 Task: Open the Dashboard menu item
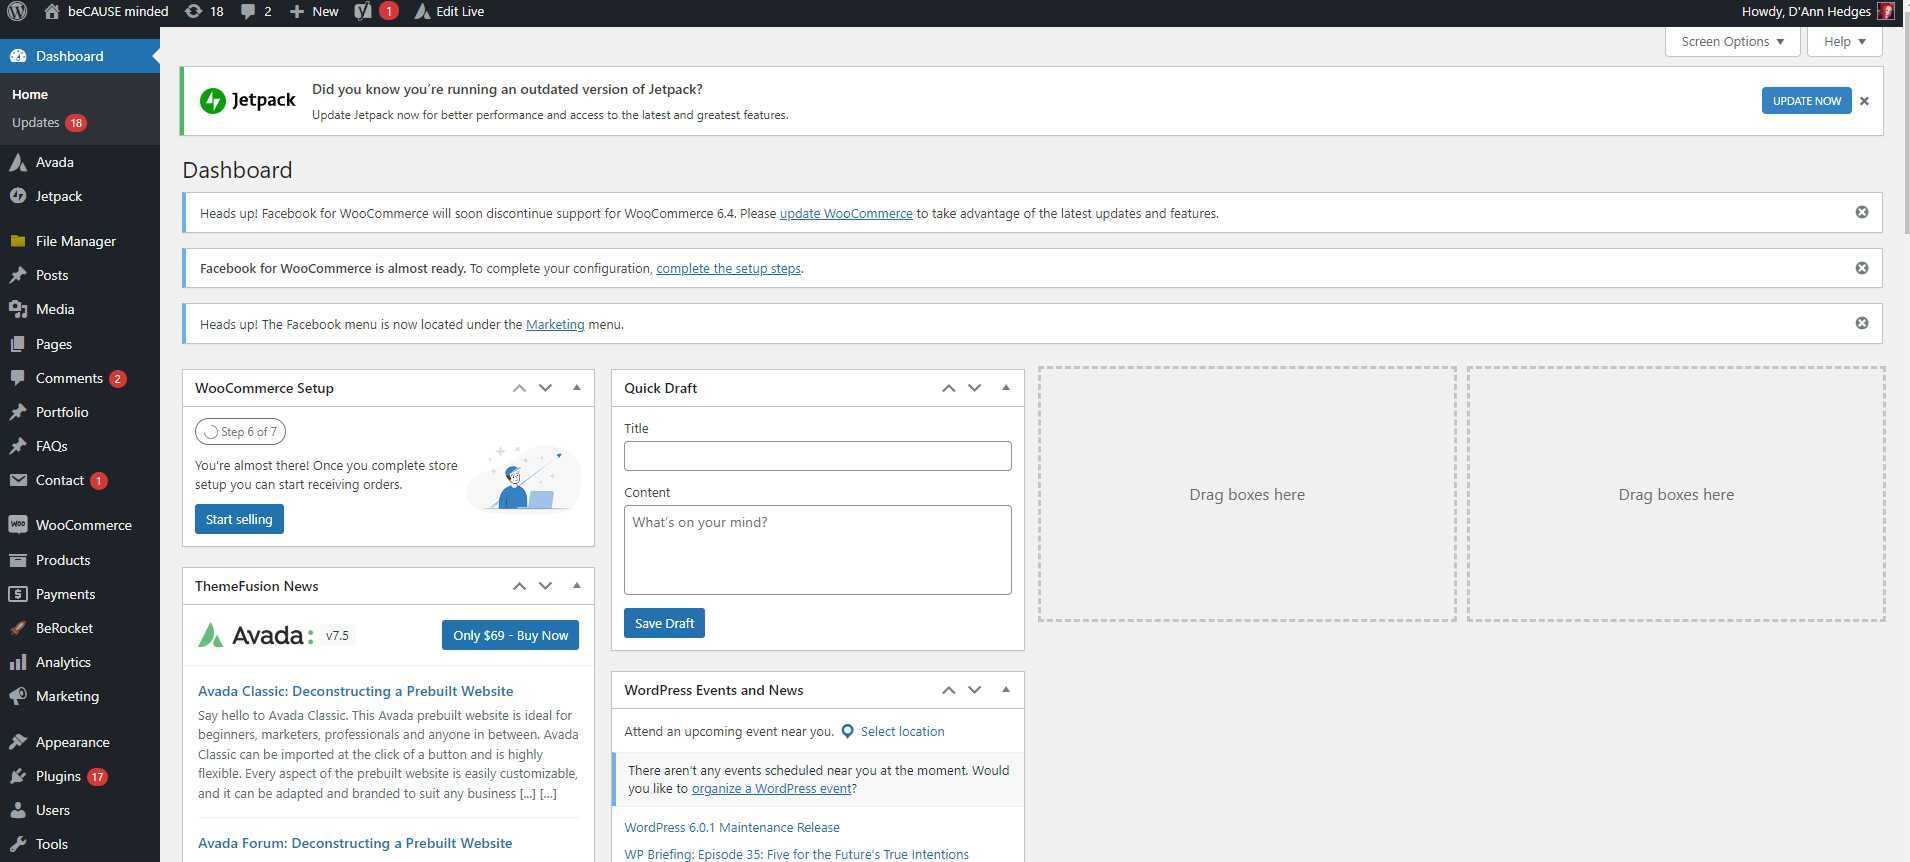tap(80, 56)
